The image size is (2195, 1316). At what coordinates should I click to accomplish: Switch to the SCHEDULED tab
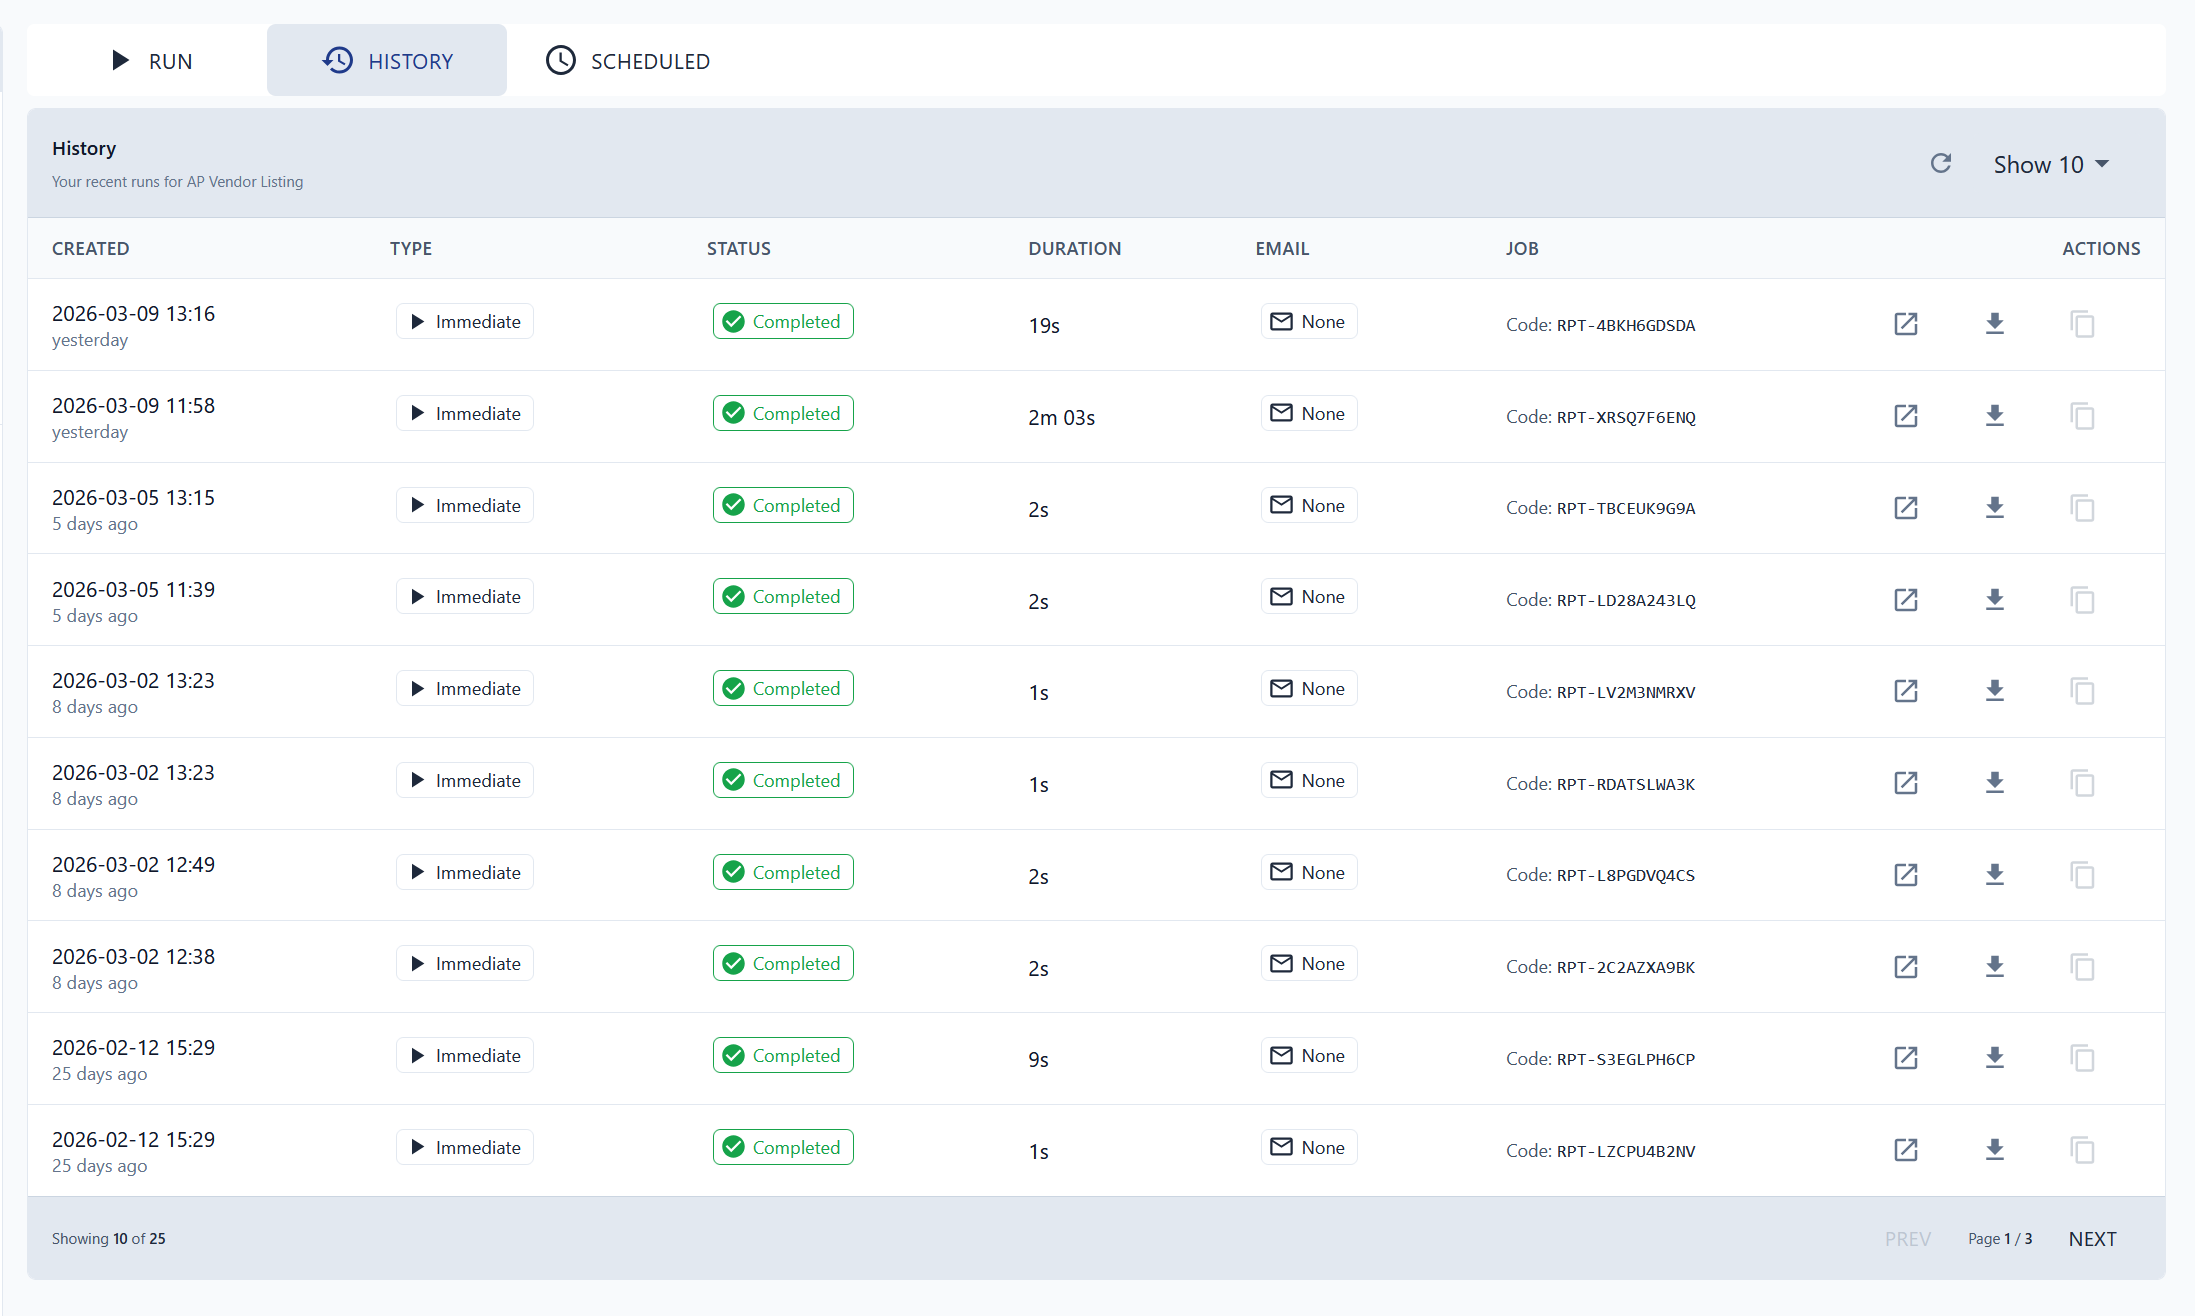tap(627, 60)
